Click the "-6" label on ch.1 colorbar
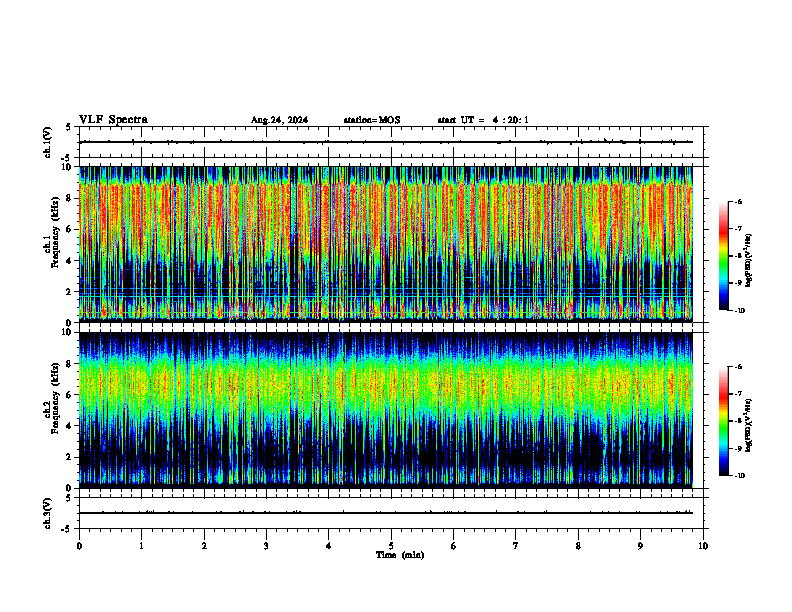This screenshot has height=612, width=792. click(x=738, y=202)
